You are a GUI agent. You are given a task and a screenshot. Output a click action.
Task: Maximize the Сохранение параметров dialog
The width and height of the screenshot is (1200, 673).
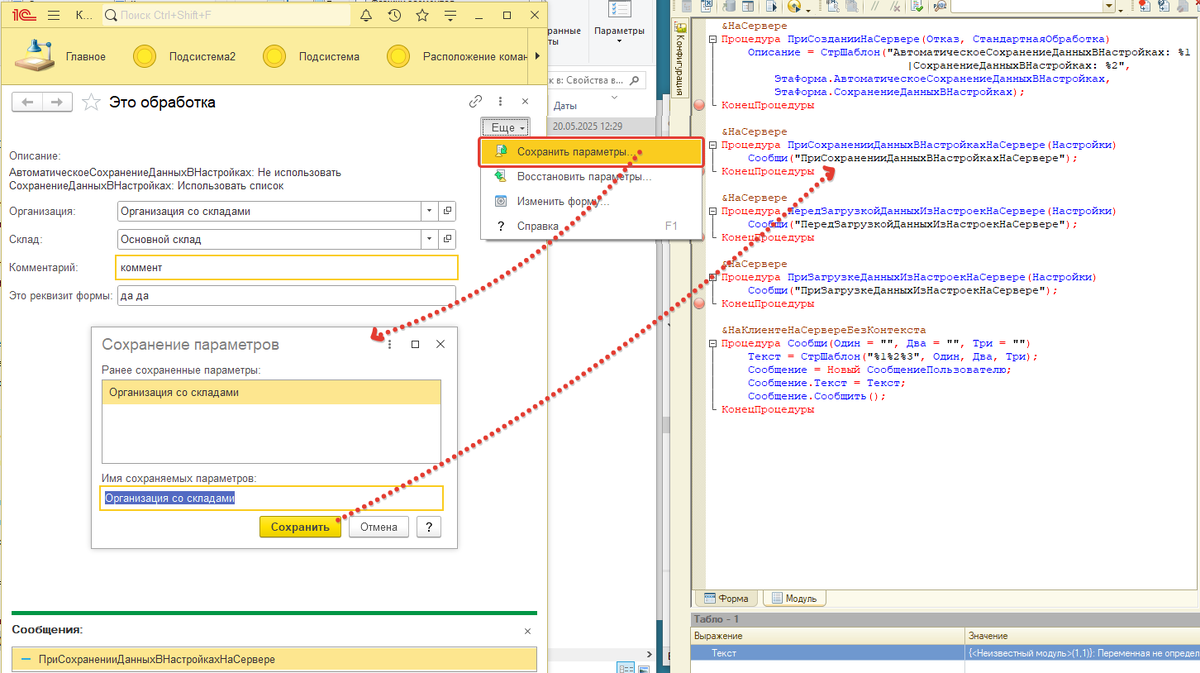click(415, 344)
